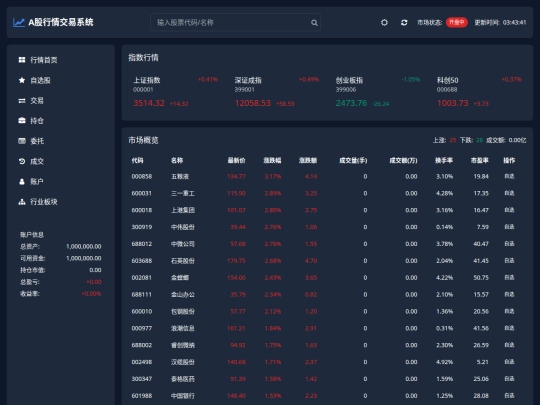Image resolution: width=540 pixels, height=405 pixels.
Task: Add 包钢股份 to watchlist with 自选
Action: pos(509,311)
